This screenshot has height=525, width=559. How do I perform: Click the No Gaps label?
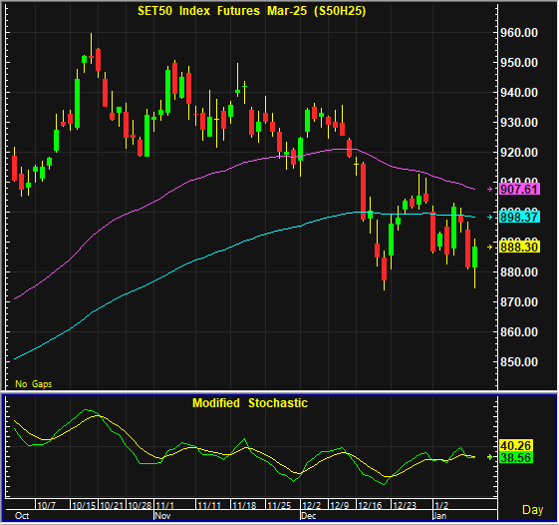click(34, 384)
